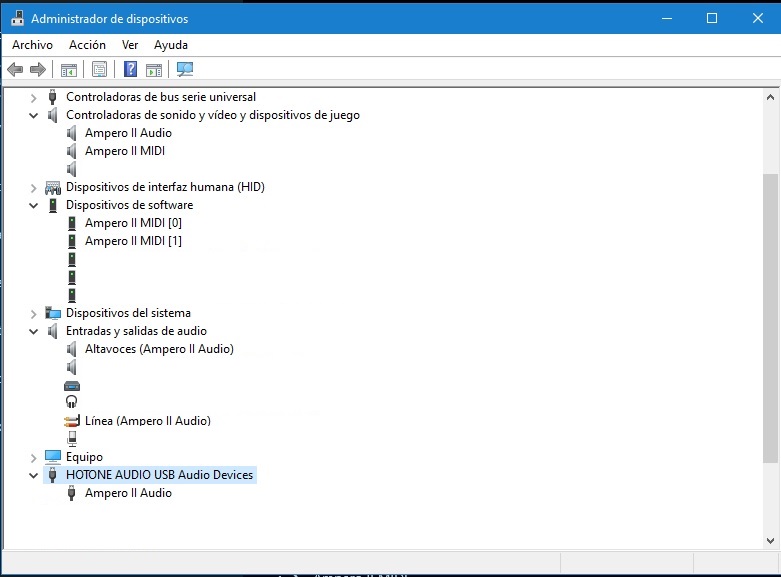Open the Acción menu
The image size is (781, 577).
(87, 45)
